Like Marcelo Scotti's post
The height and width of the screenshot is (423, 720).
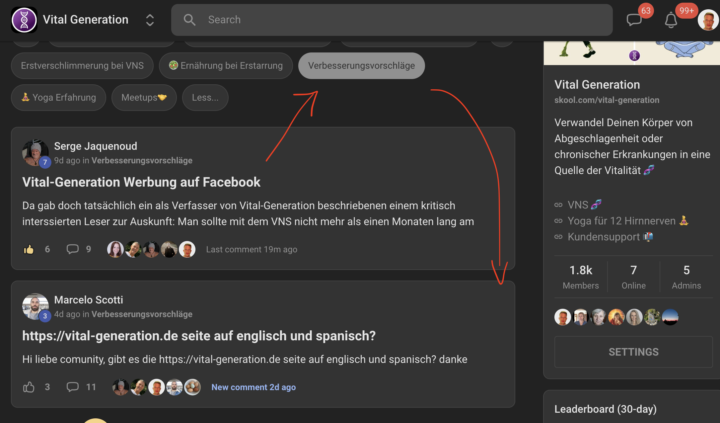[28, 387]
